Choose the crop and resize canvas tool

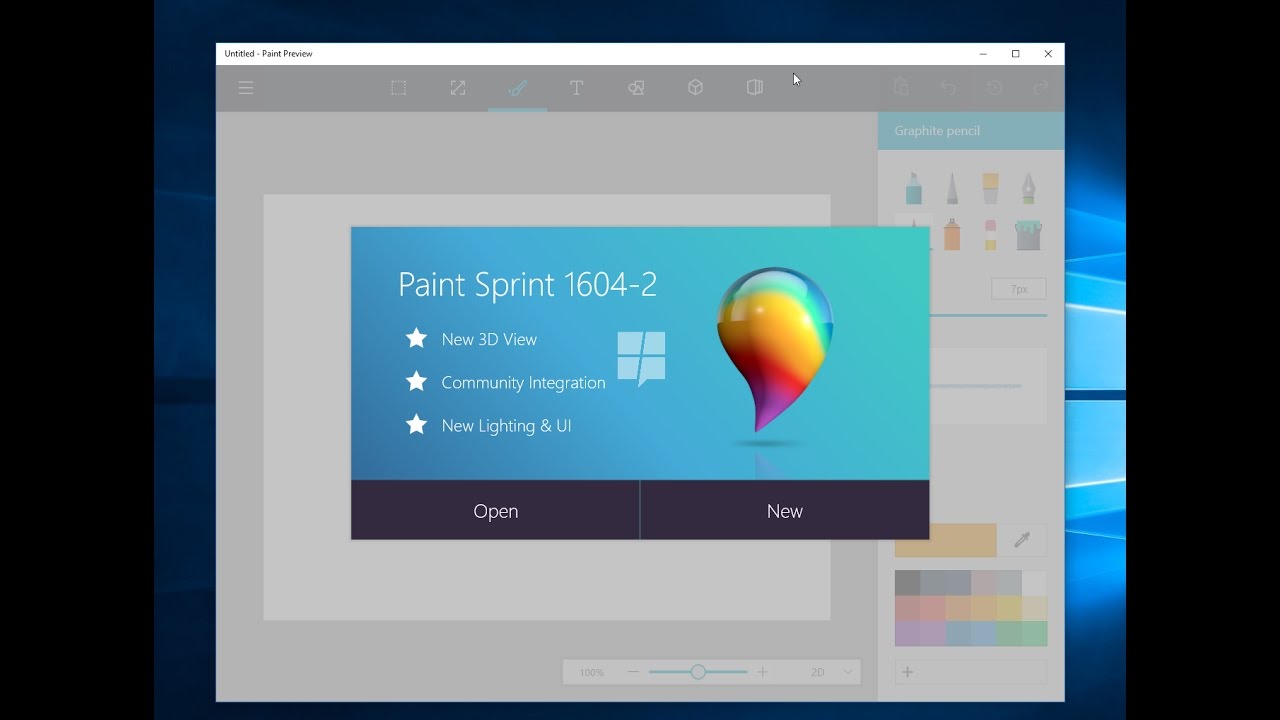click(458, 88)
